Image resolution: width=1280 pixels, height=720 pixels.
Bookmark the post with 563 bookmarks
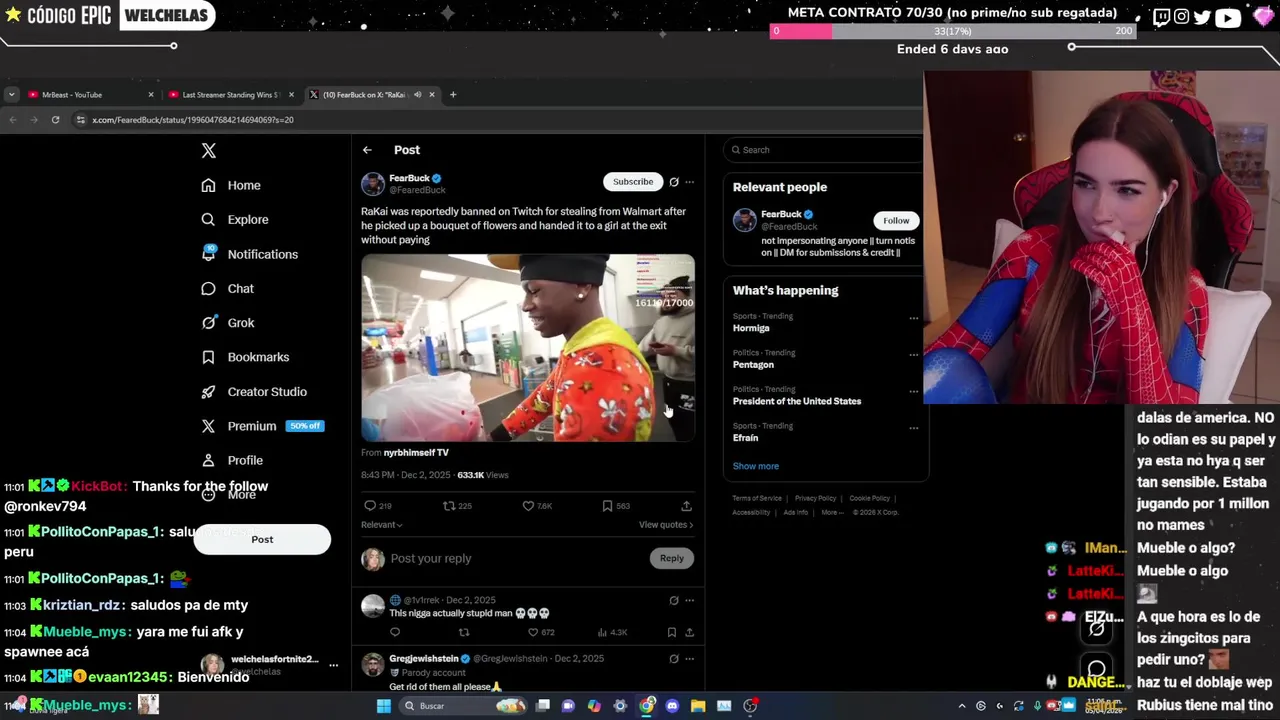[615, 506]
